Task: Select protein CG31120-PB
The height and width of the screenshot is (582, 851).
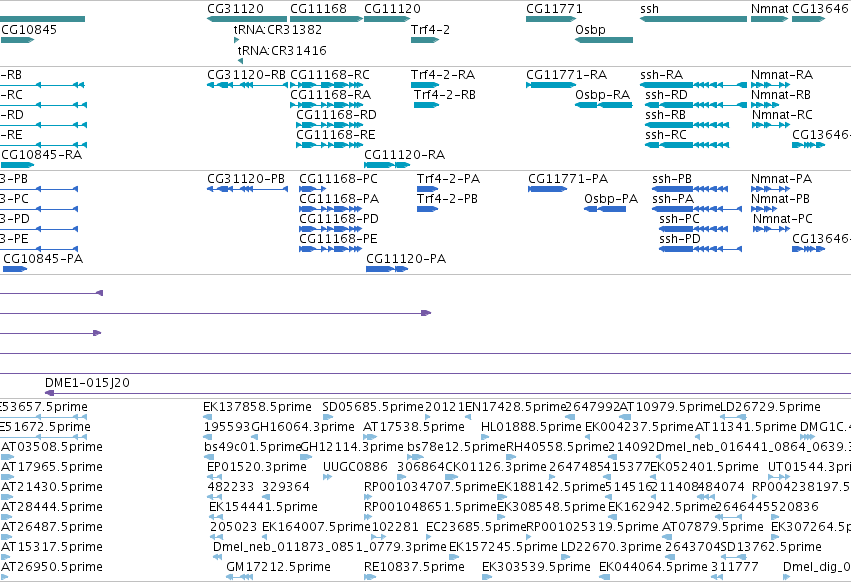Action: (246, 179)
